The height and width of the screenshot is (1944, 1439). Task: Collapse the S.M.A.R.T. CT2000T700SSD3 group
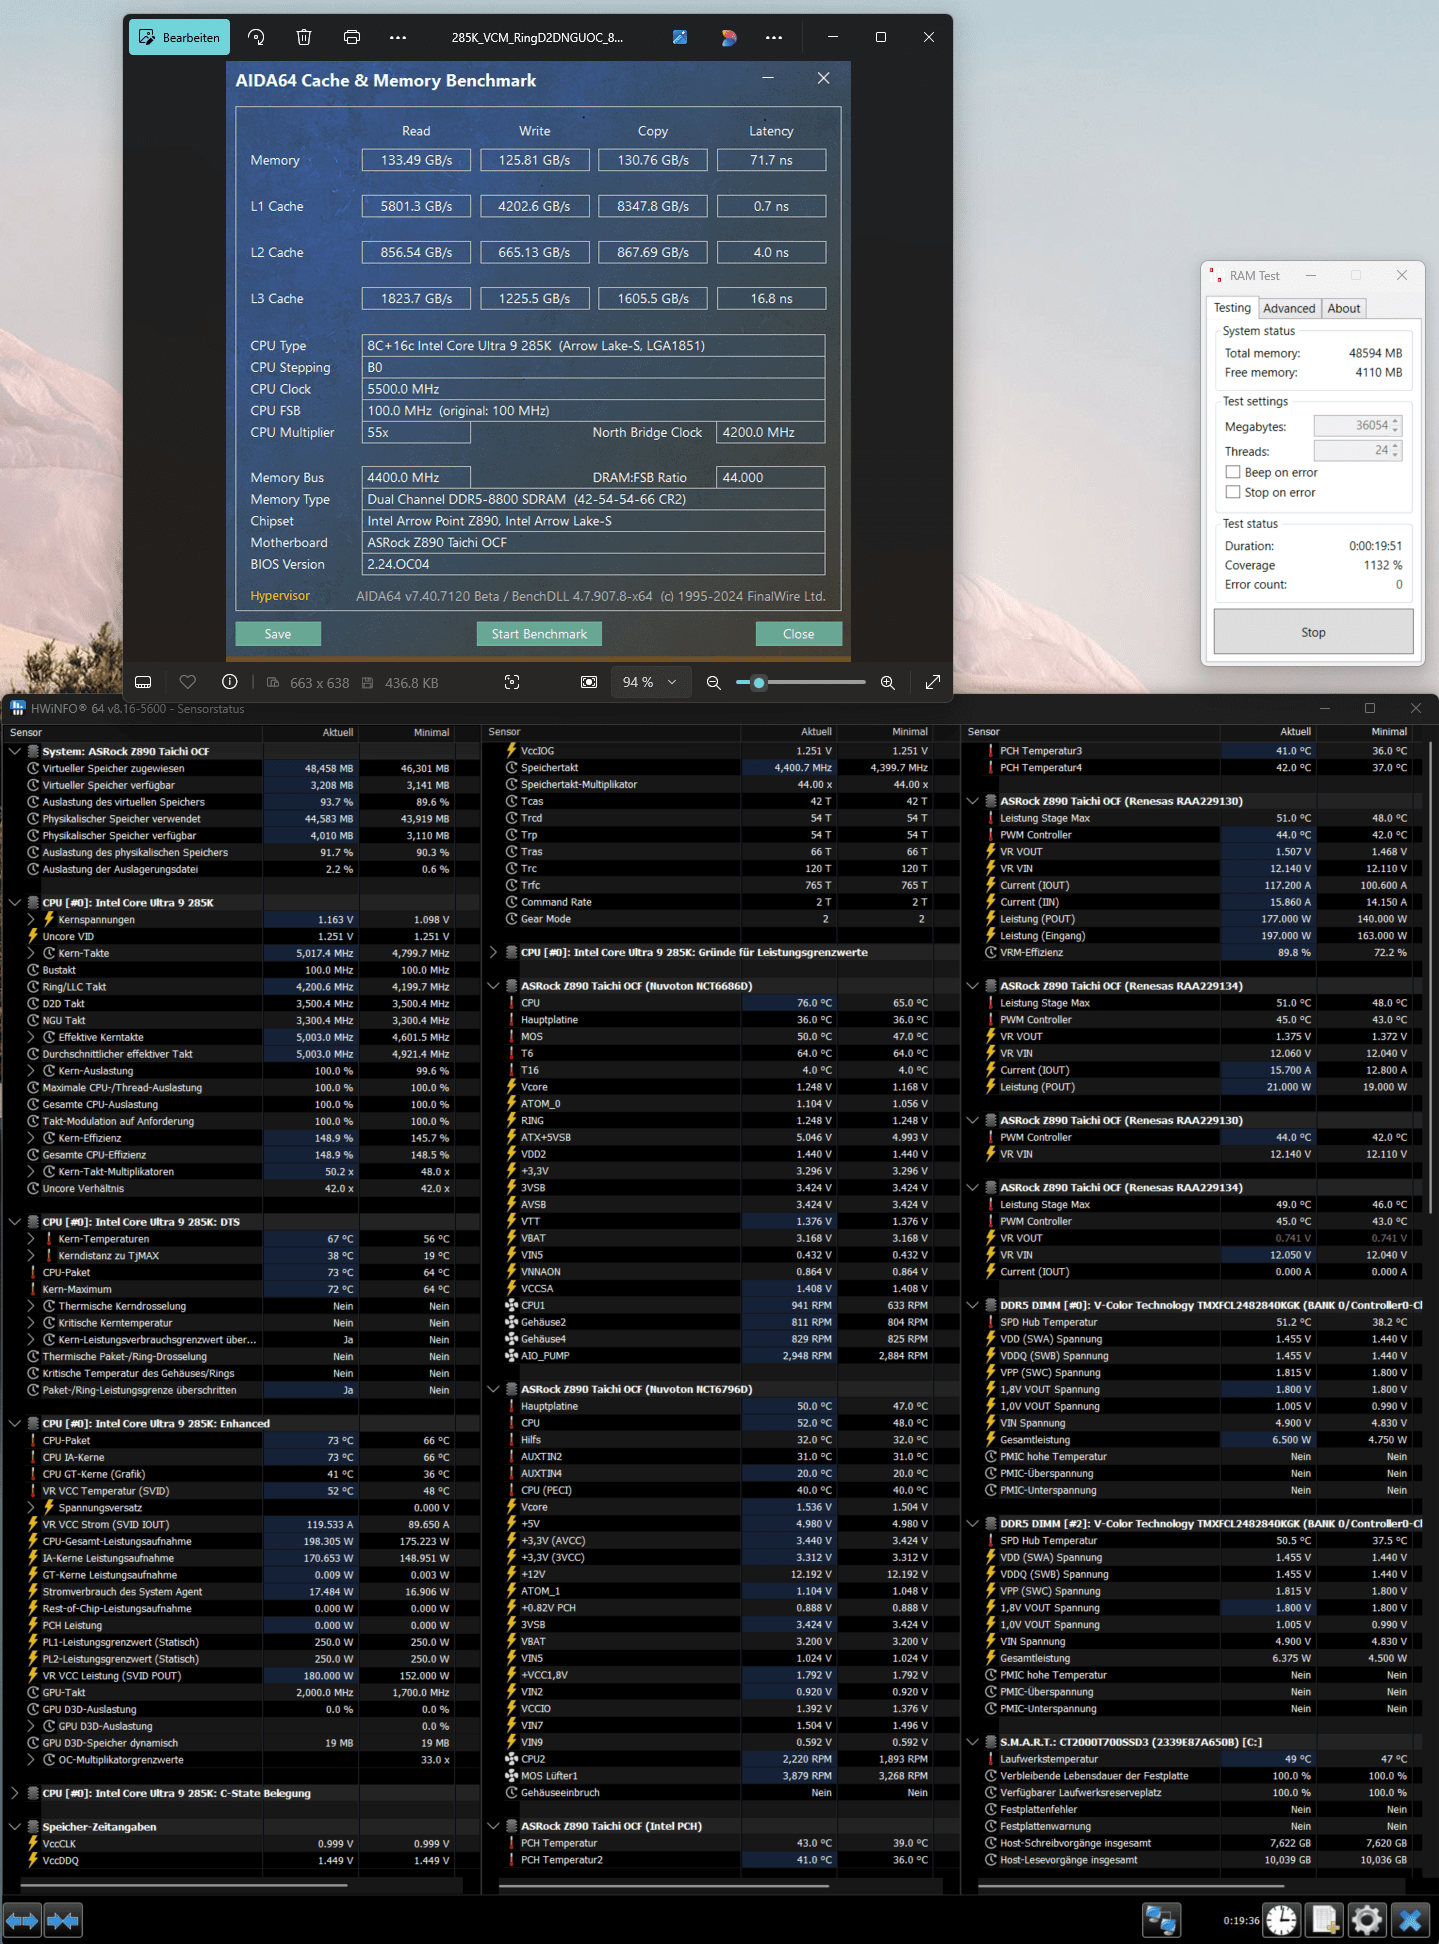pos(972,1742)
